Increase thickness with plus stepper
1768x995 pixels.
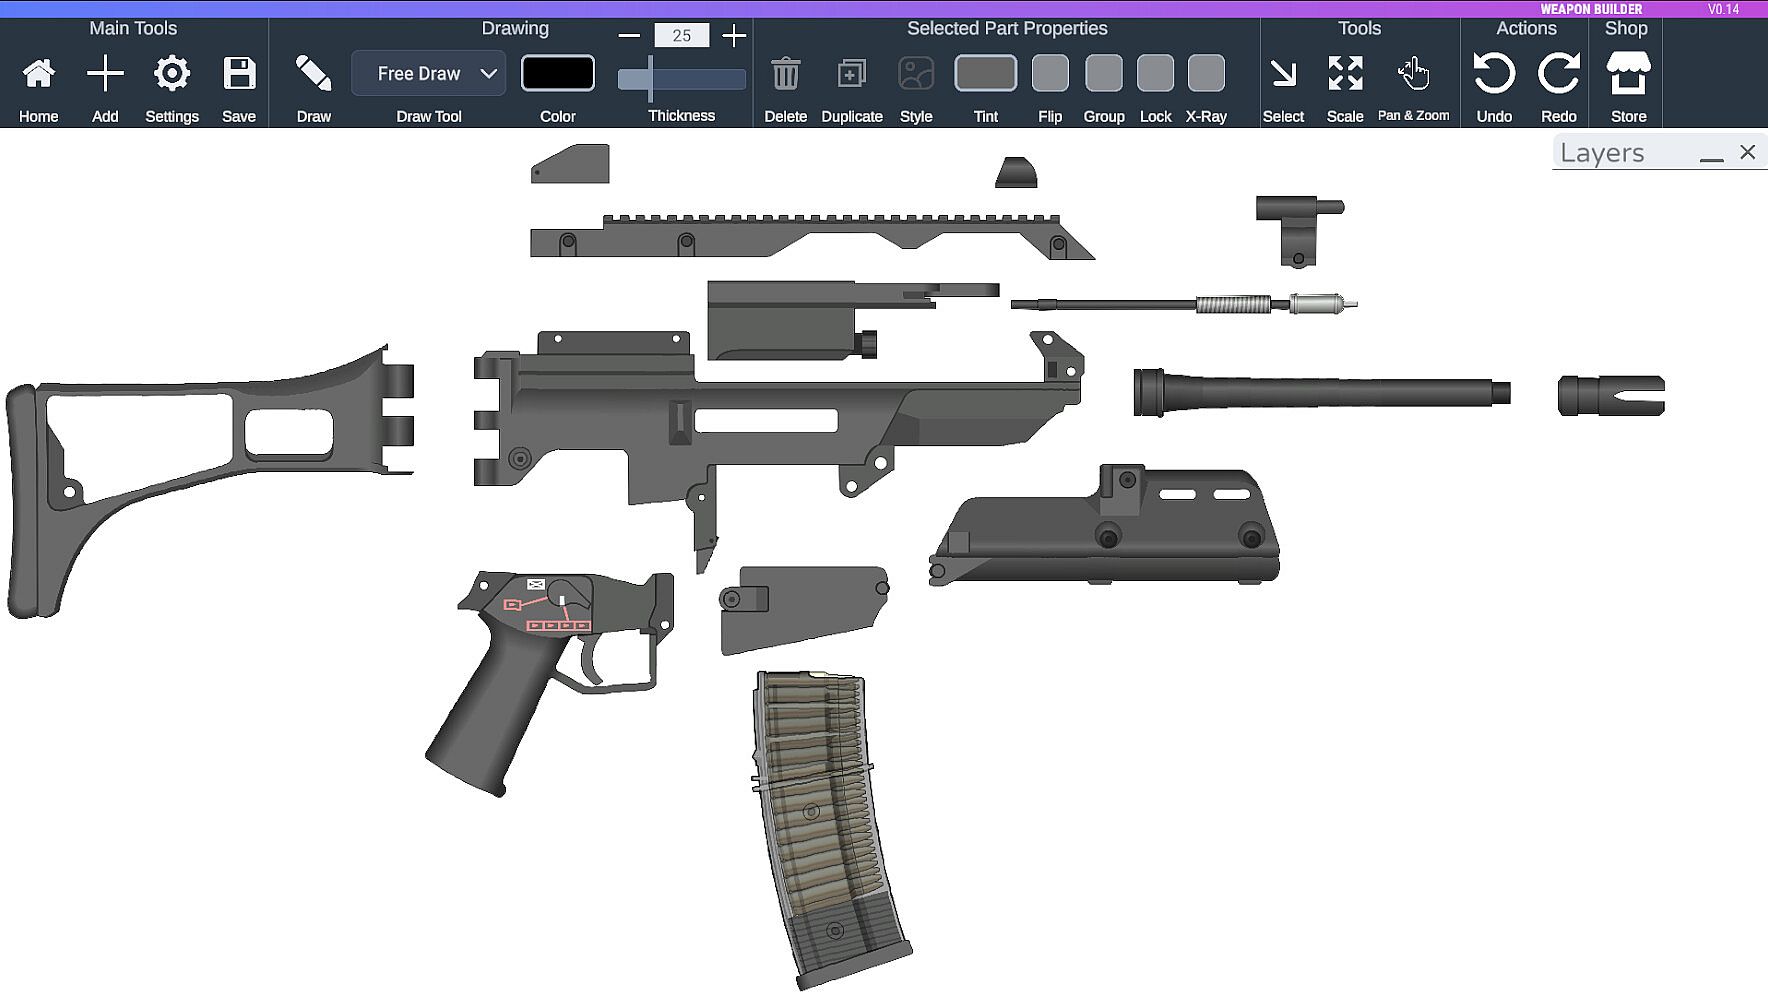[734, 36]
